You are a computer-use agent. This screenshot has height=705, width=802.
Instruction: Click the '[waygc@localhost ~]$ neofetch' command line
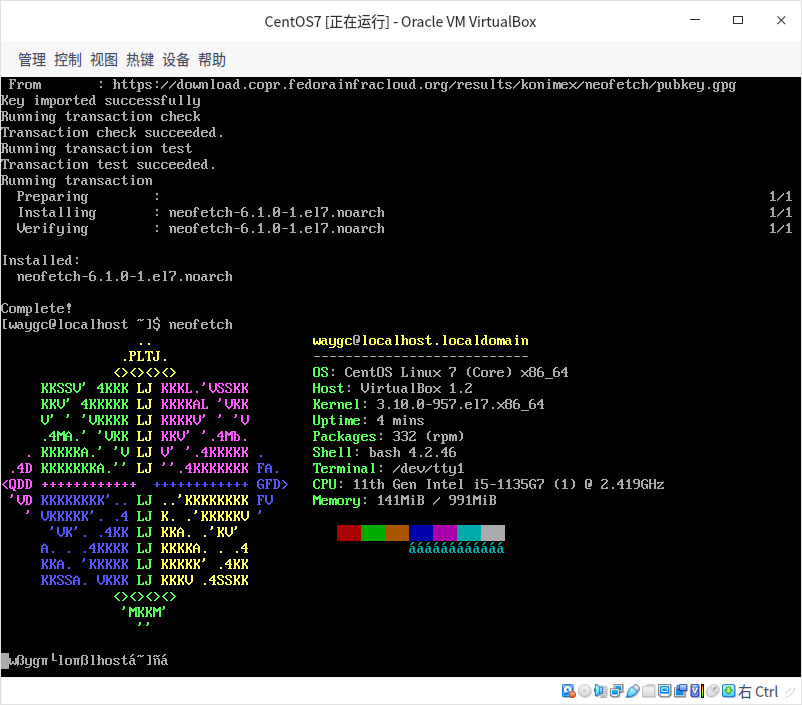click(x=117, y=324)
